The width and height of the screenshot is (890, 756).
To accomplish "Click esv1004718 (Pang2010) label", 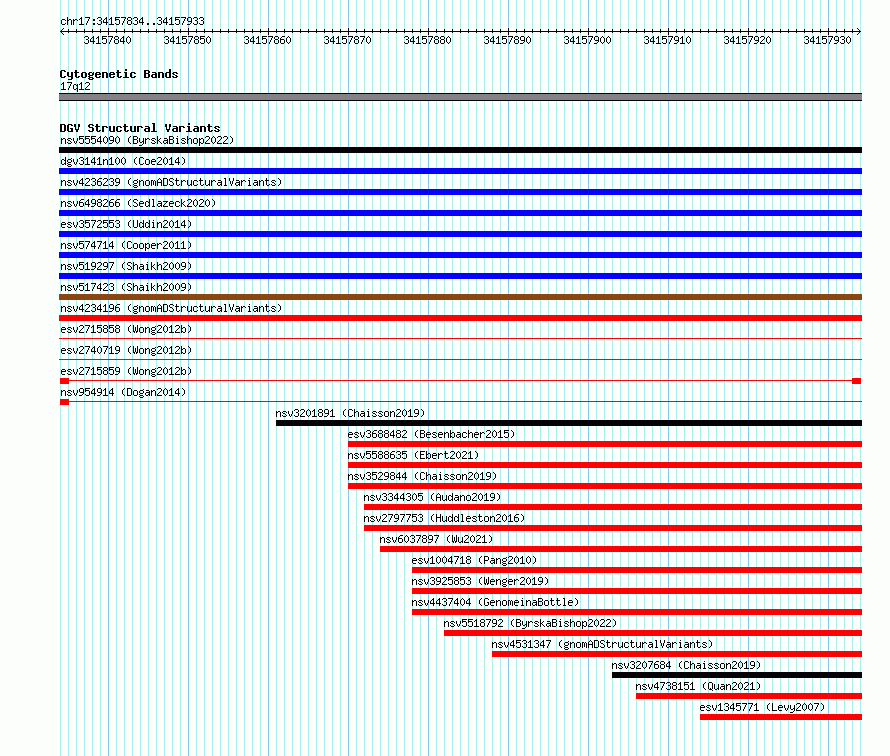I will (475, 560).
